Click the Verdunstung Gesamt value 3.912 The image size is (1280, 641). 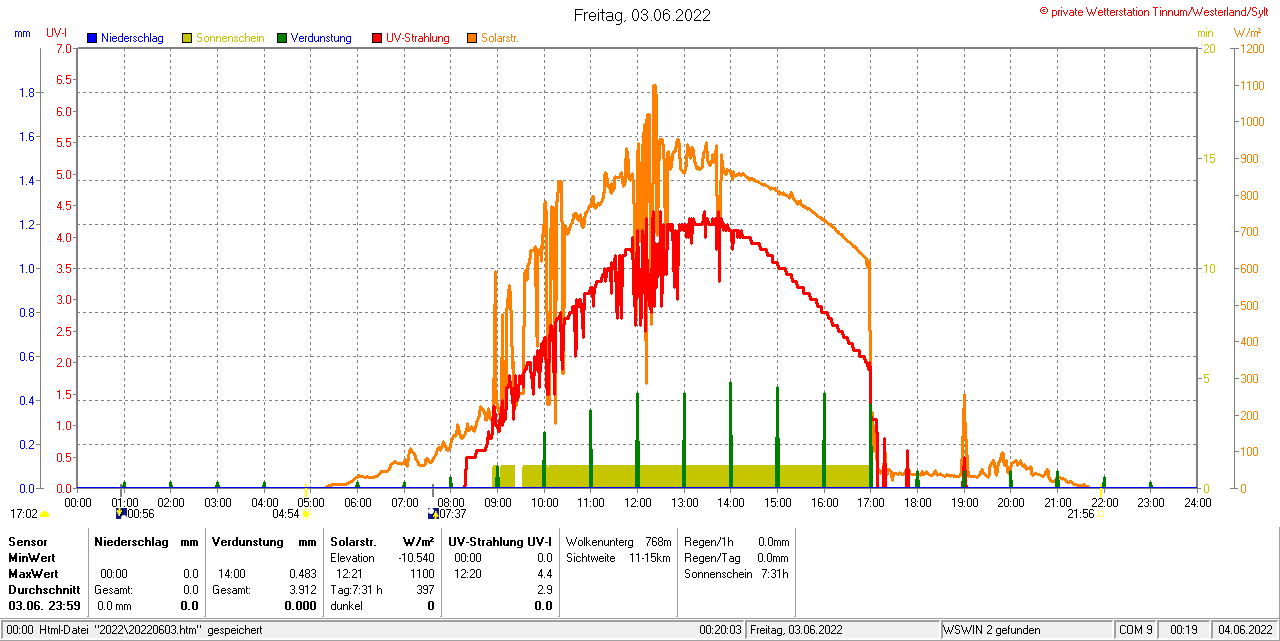click(302, 590)
